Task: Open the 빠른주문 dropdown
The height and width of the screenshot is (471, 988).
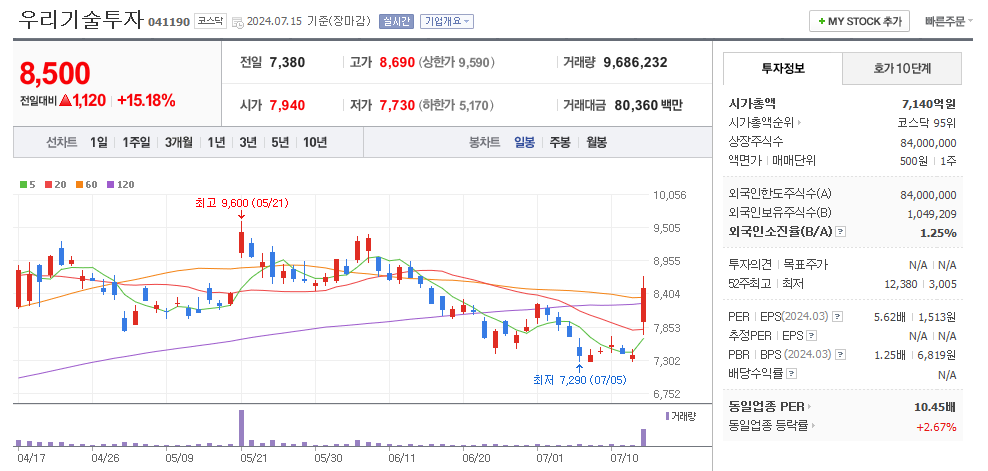Action: click(948, 21)
